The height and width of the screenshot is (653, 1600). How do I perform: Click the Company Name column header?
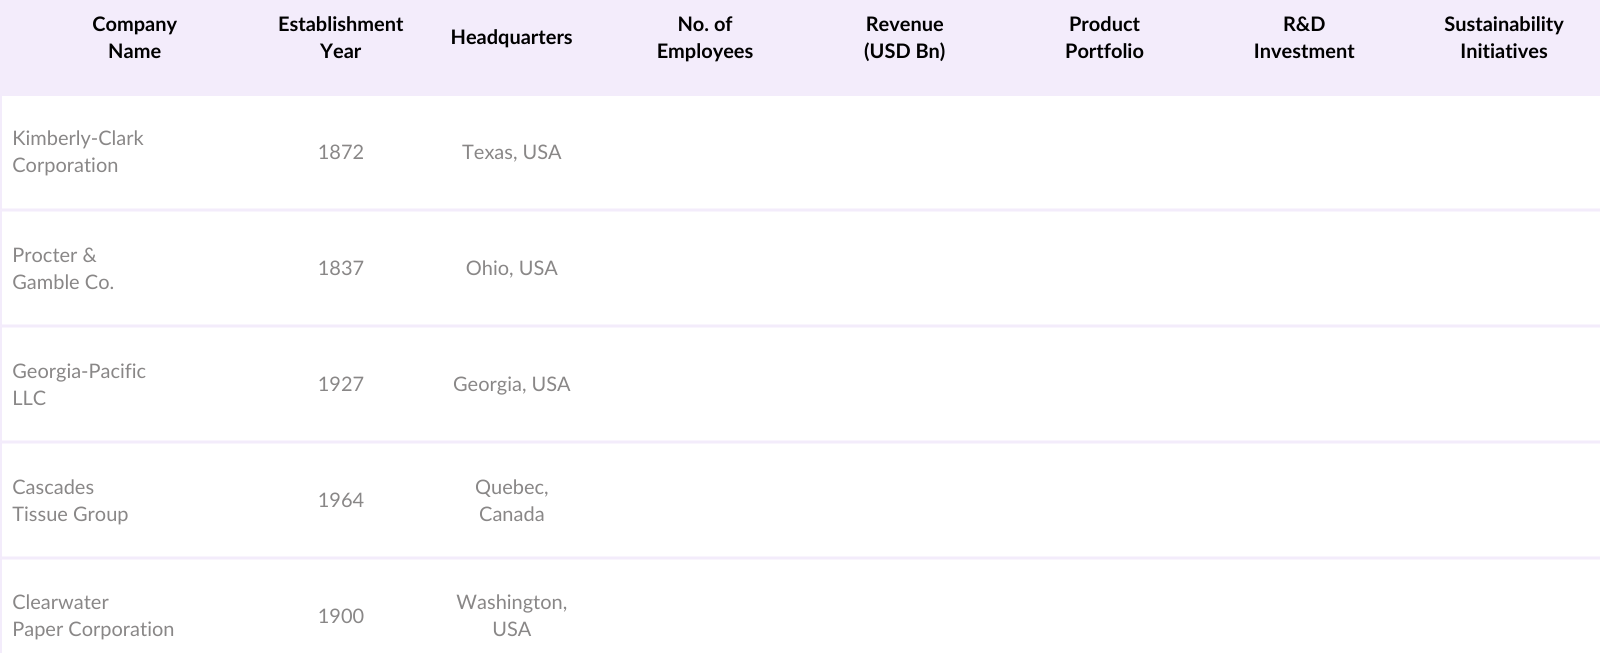tap(134, 38)
